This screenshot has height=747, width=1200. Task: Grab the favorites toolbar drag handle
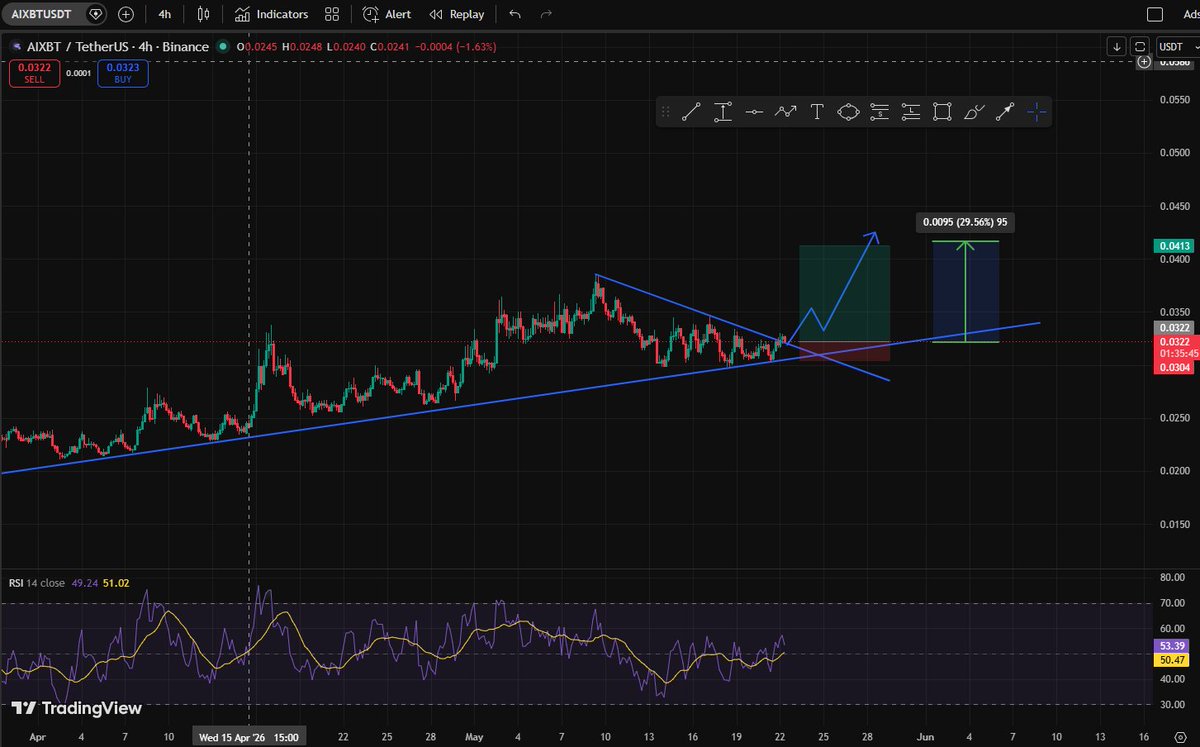pos(666,112)
